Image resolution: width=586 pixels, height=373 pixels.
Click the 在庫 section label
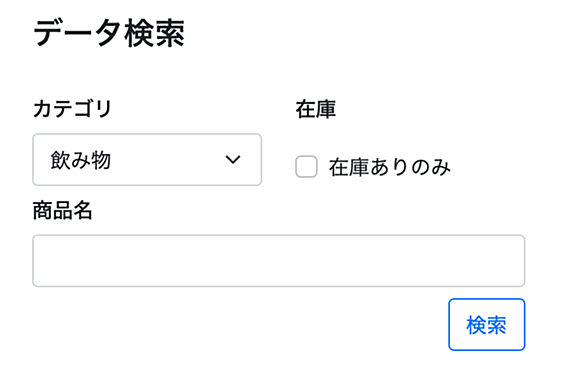click(x=316, y=109)
